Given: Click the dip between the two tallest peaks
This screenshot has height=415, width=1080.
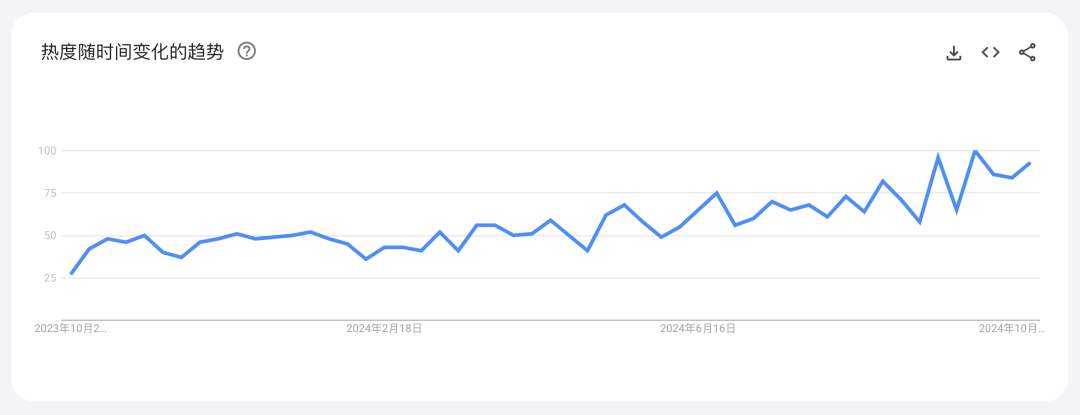Looking at the screenshot, I should pos(956,211).
